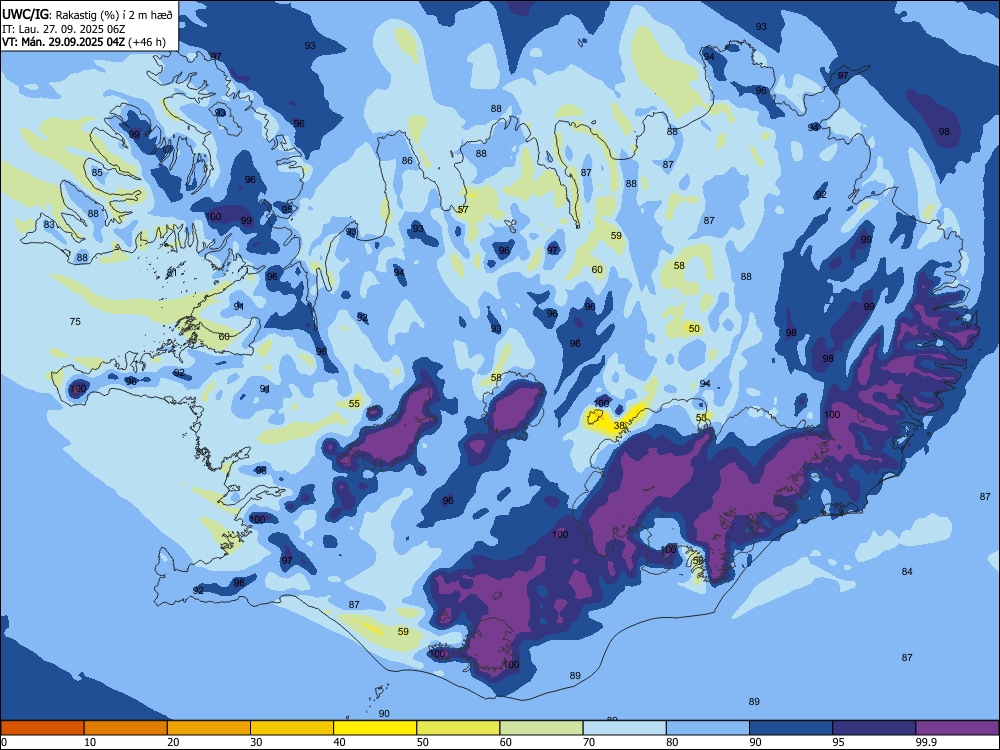Click the light green 60–70 legend swatch

[x=541, y=728]
